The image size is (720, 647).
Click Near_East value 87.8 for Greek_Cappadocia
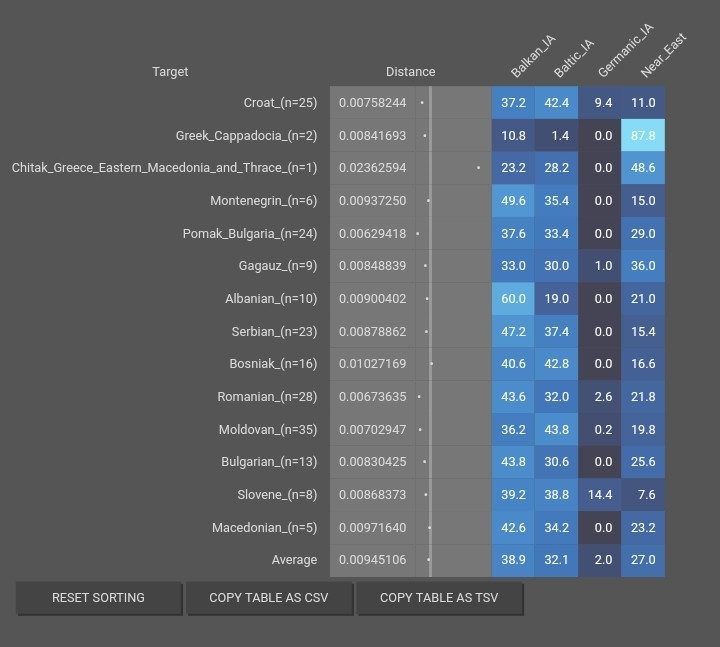643,136
